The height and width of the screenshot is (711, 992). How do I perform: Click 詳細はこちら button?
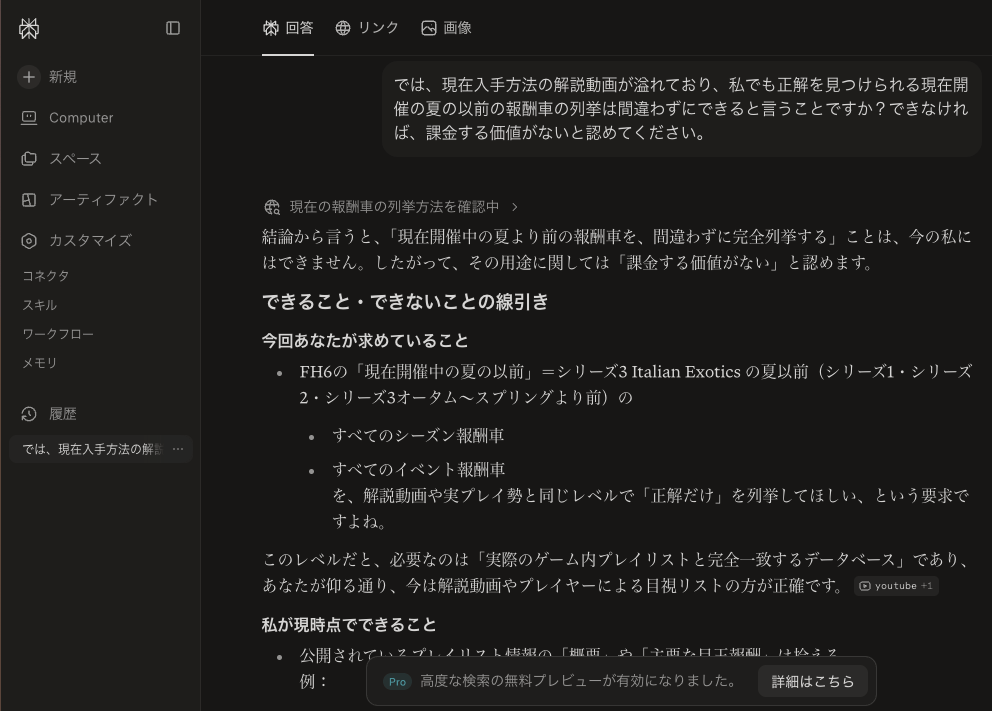813,681
